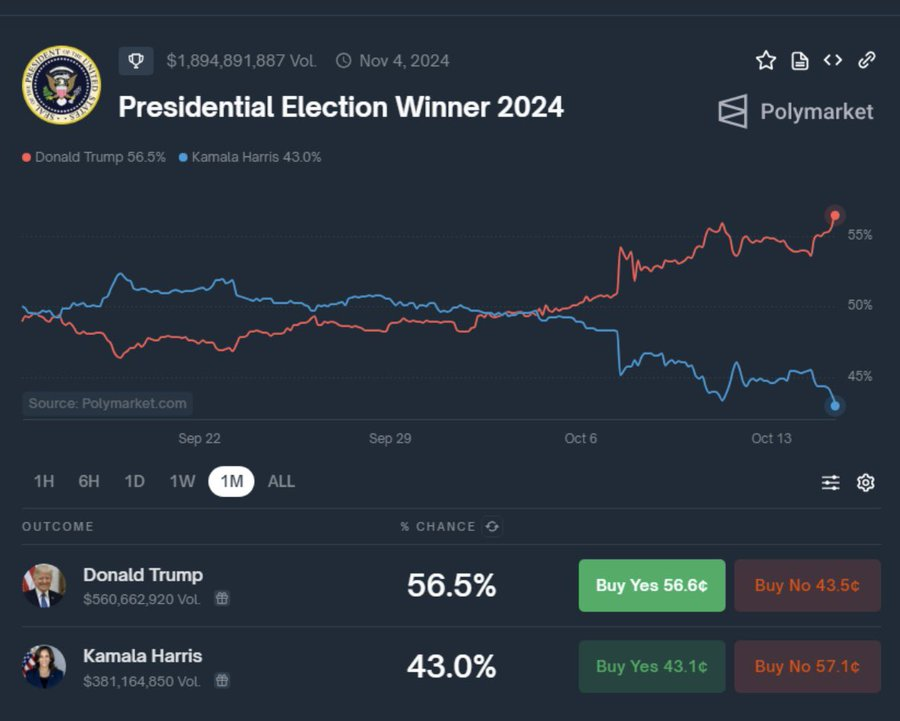900x721 pixels.
Task: Click the embed code brackets icon
Action: tap(833, 60)
